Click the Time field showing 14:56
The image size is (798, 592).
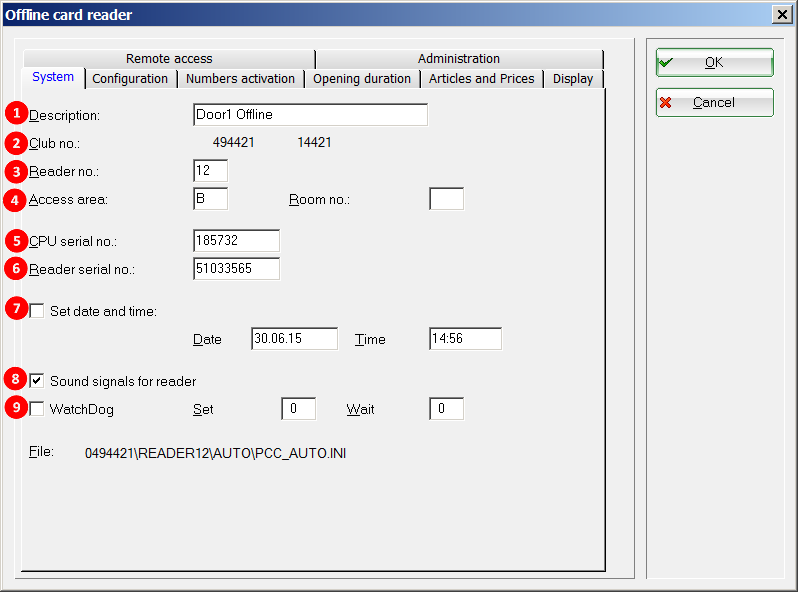point(465,339)
